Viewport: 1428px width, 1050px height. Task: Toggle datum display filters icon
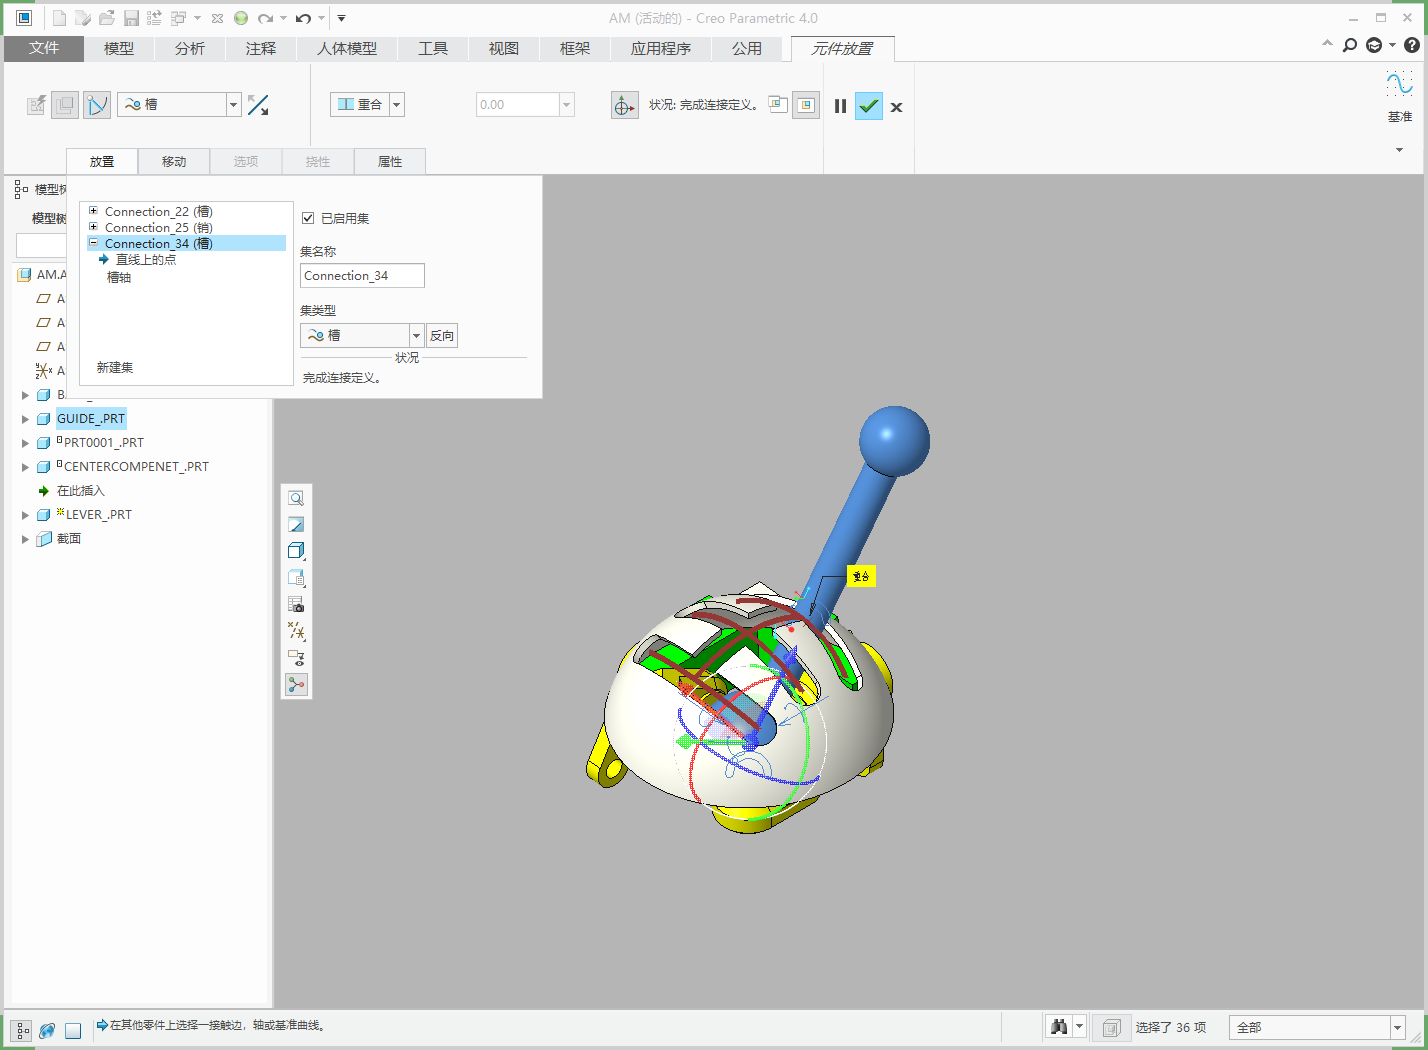tap(296, 631)
